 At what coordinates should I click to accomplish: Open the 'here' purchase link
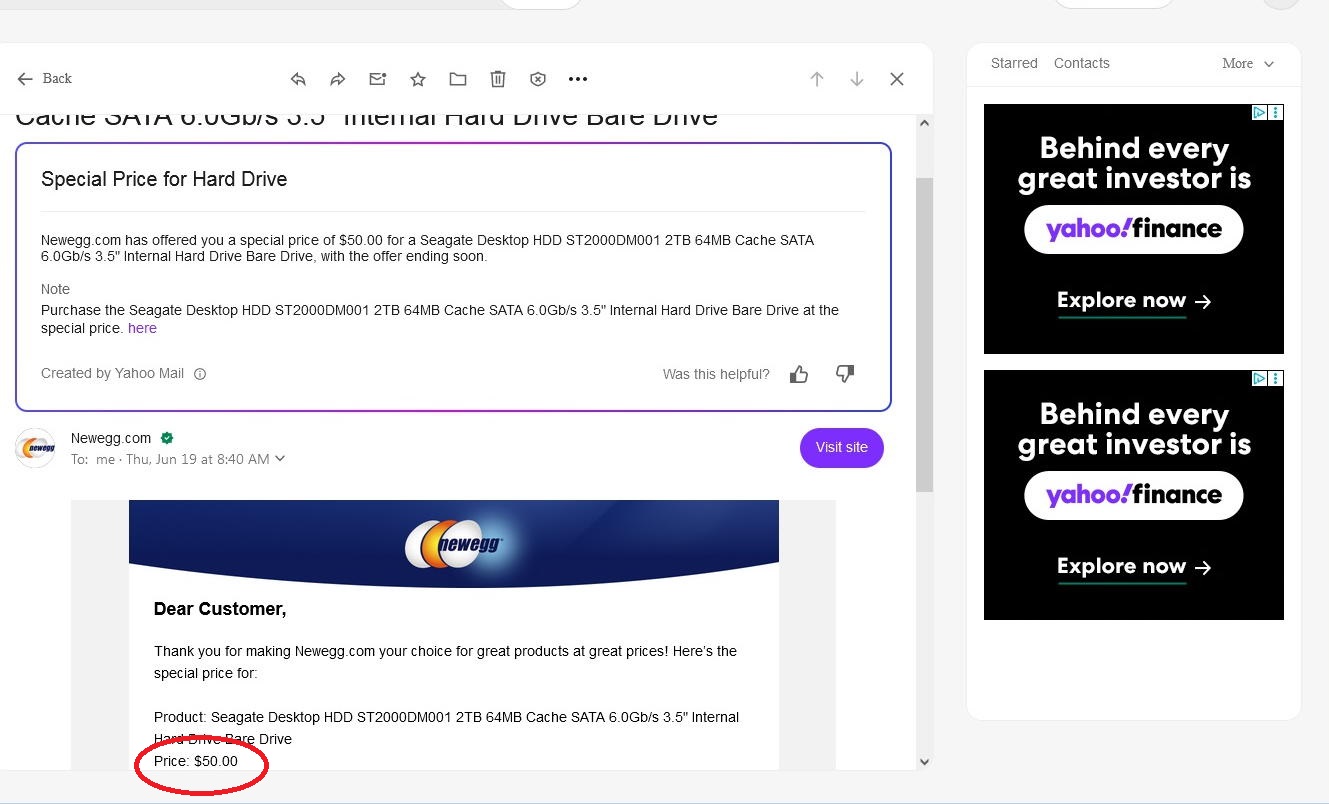point(142,328)
